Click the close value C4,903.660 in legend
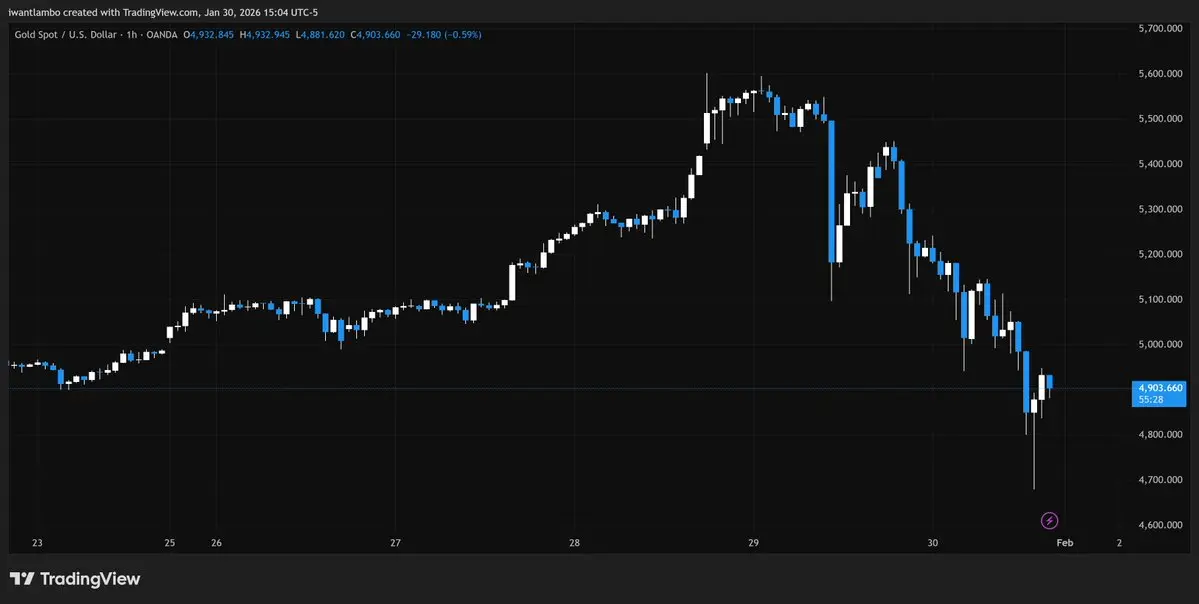The width and height of the screenshot is (1199, 604). click(375, 34)
